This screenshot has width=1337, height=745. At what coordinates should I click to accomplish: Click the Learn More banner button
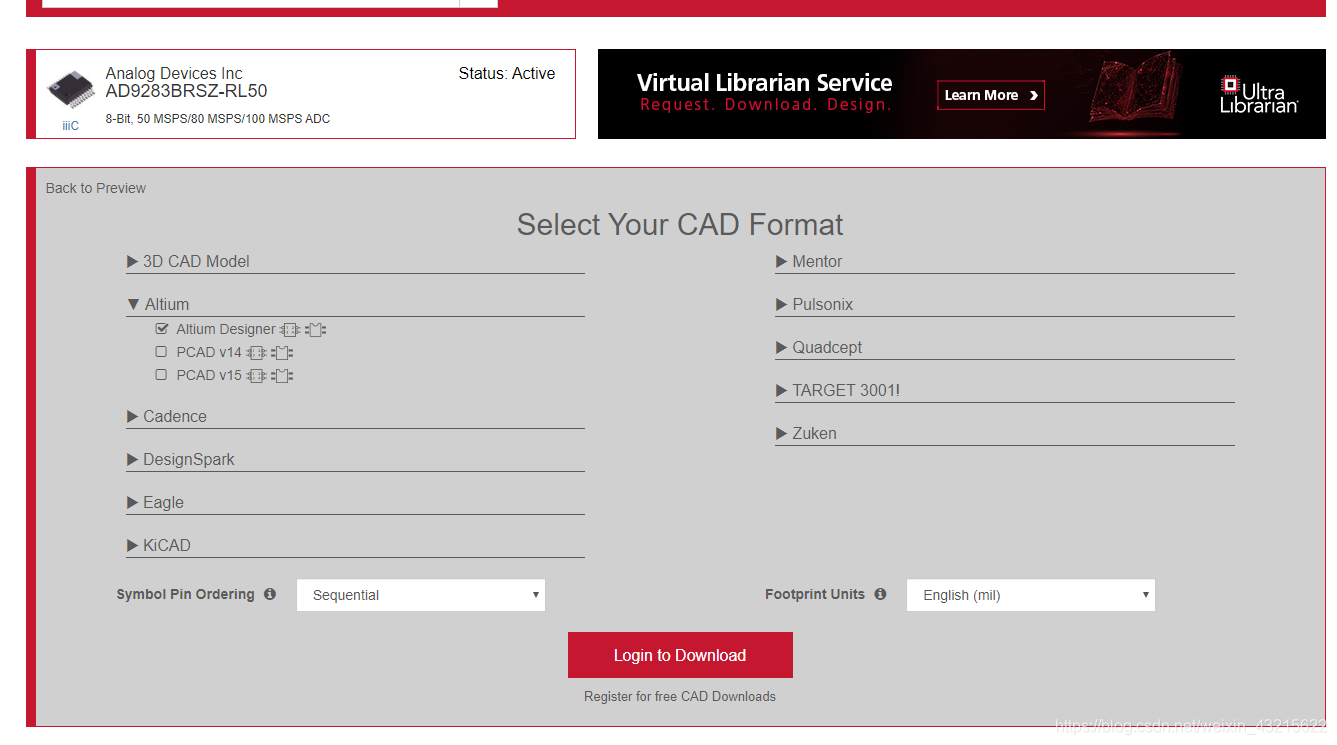991,95
